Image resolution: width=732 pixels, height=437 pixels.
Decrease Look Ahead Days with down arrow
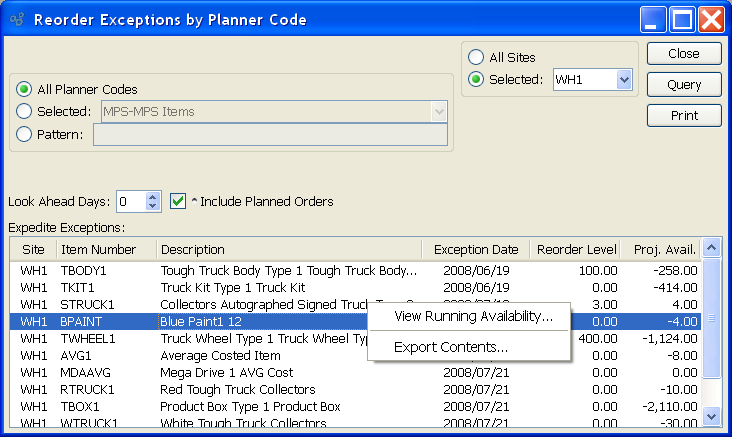[x=152, y=206]
